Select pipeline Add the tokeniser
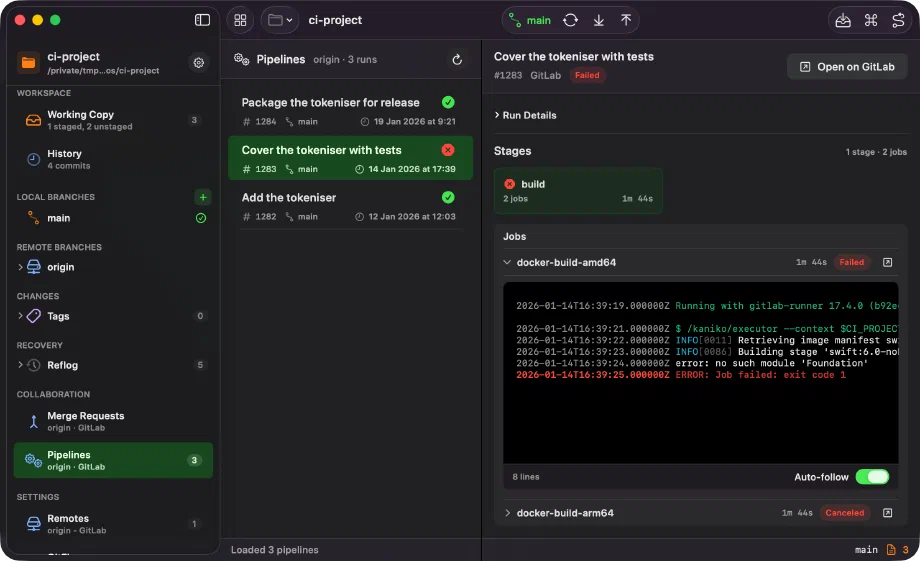This screenshot has height=561, width=920. (x=350, y=206)
